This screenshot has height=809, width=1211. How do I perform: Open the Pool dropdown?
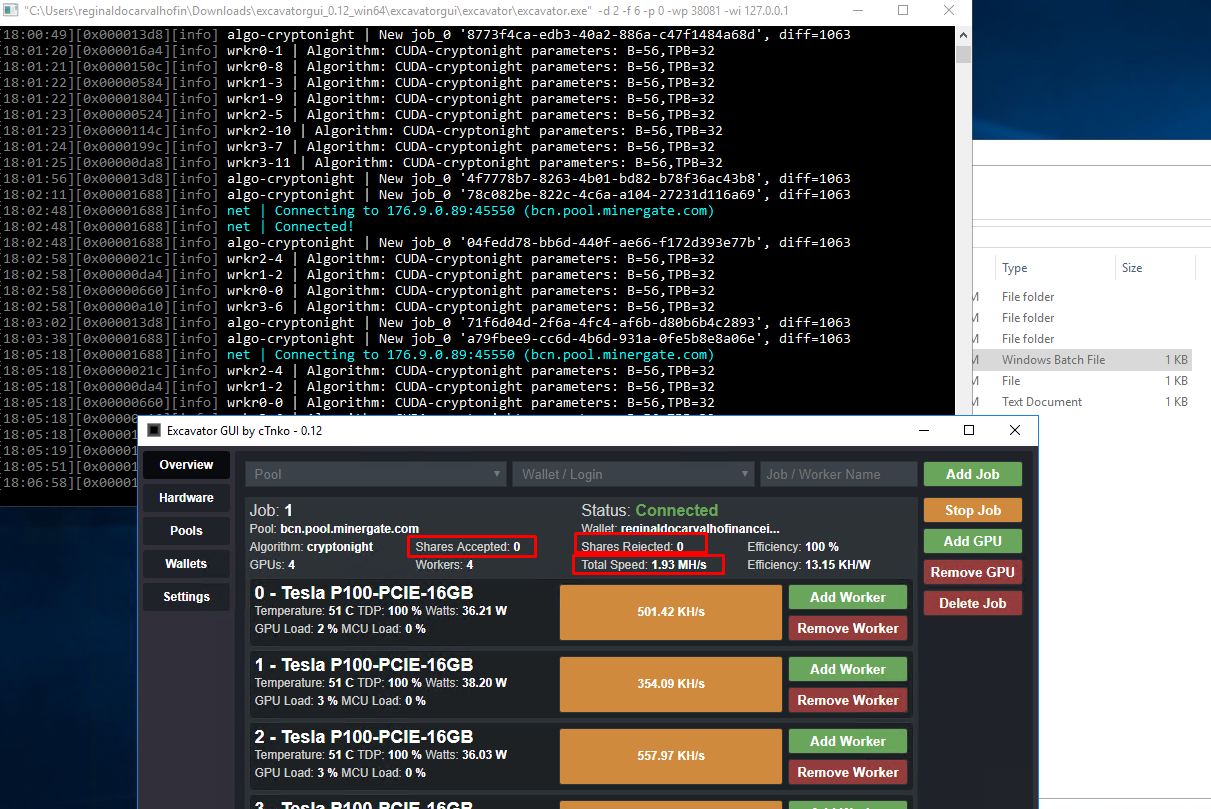coord(375,473)
